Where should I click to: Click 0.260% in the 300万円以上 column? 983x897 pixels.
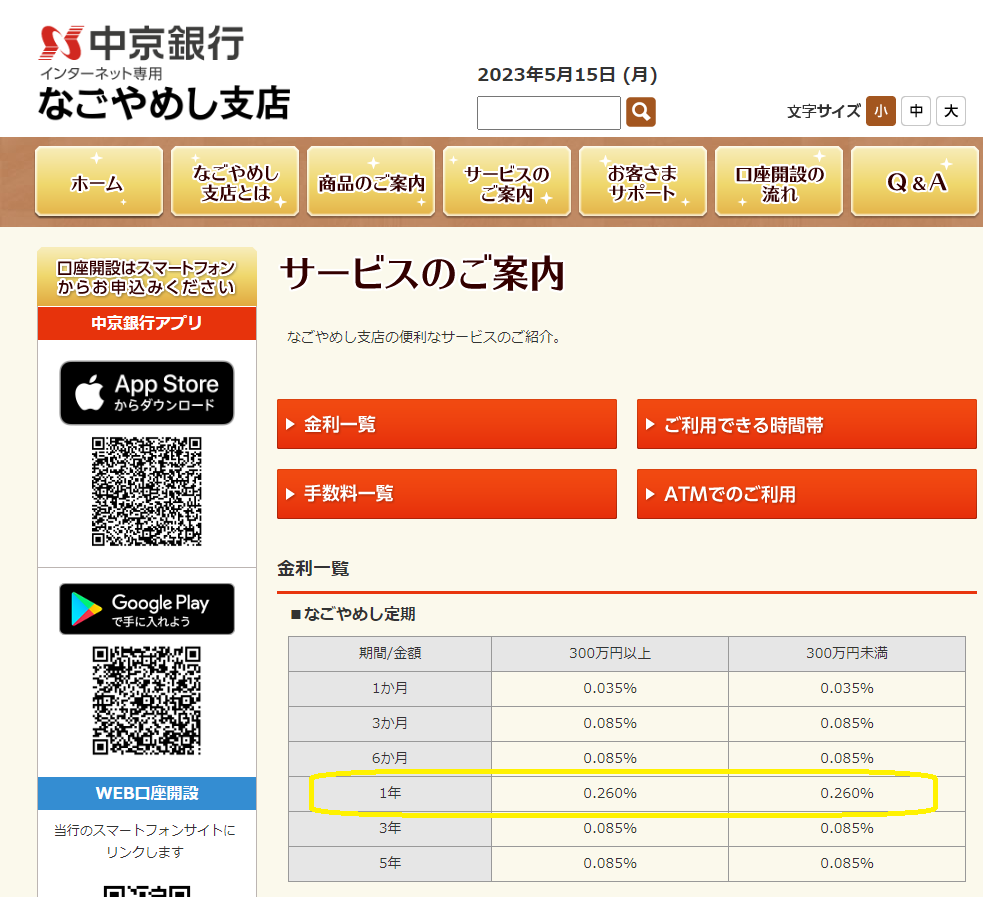coord(610,794)
